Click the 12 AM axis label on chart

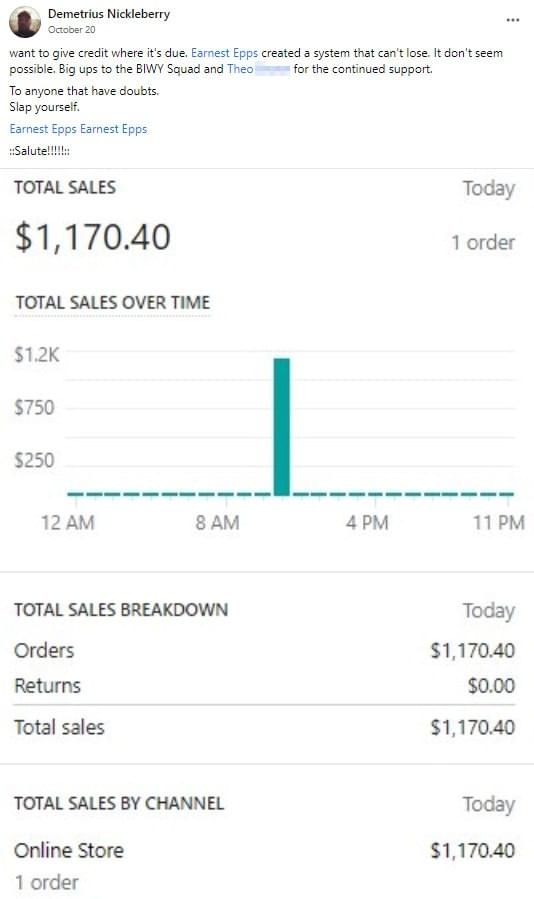pos(68,522)
